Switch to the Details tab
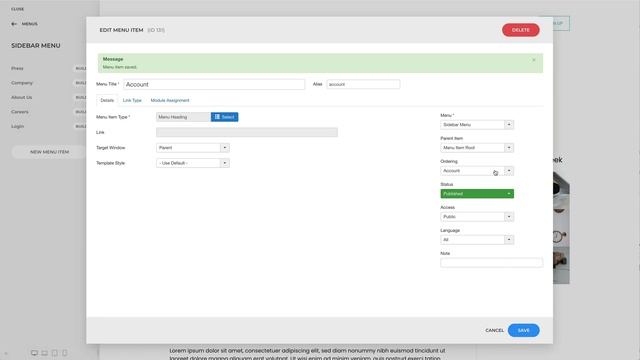The height and width of the screenshot is (360, 640). (x=107, y=100)
